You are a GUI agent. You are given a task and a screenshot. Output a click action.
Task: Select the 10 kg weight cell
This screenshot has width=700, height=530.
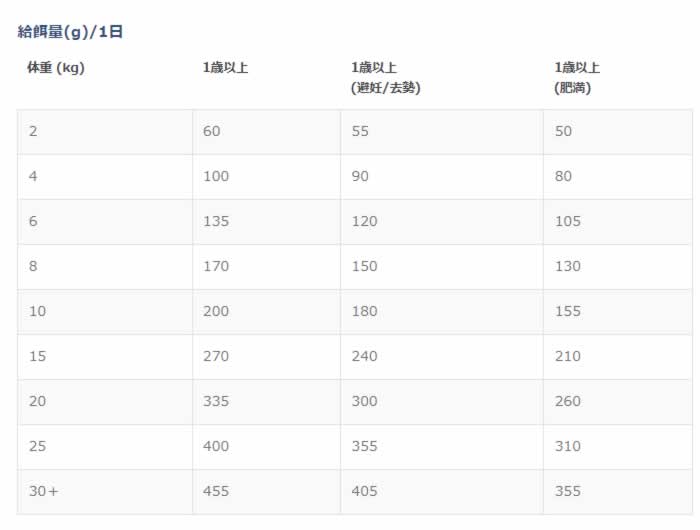click(x=37, y=311)
